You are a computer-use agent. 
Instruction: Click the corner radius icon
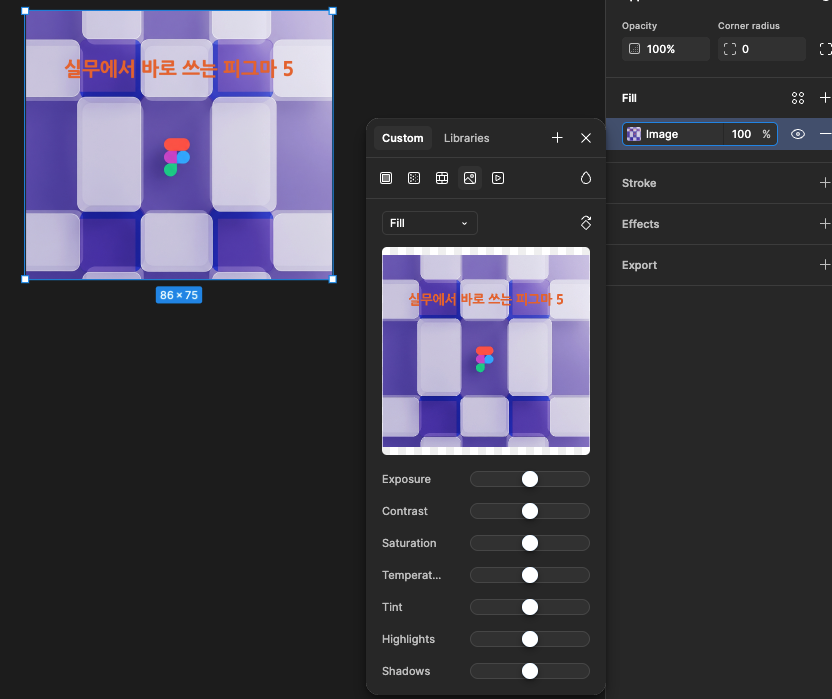point(730,49)
